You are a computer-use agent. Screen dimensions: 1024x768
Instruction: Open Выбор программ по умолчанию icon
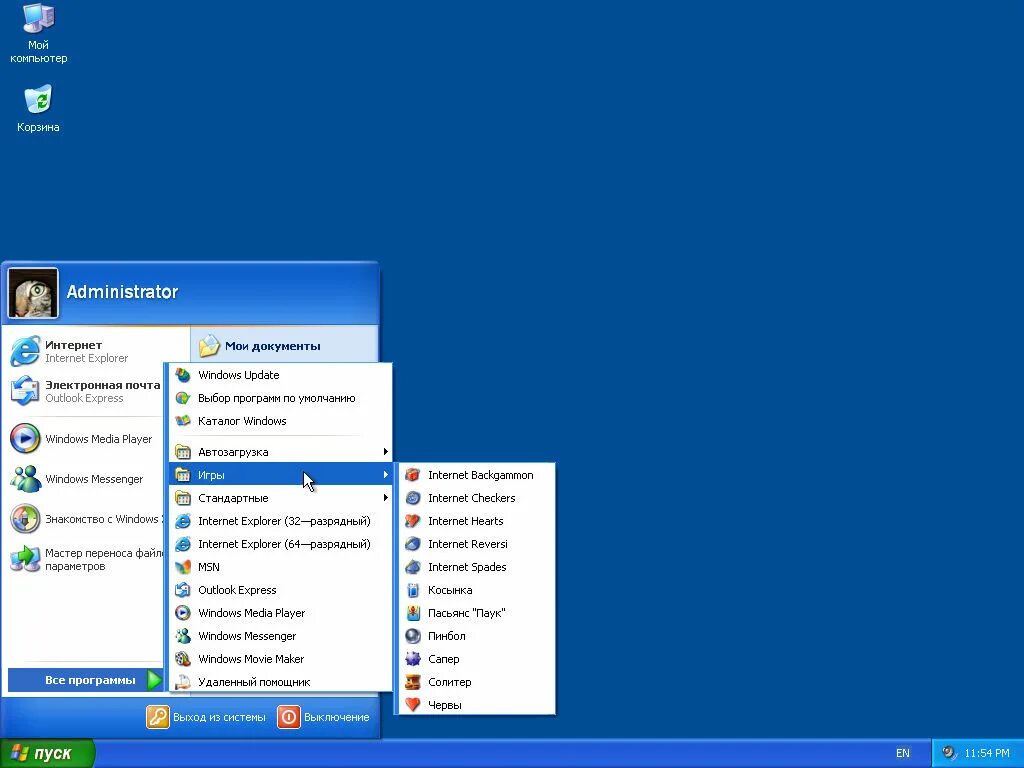[183, 398]
